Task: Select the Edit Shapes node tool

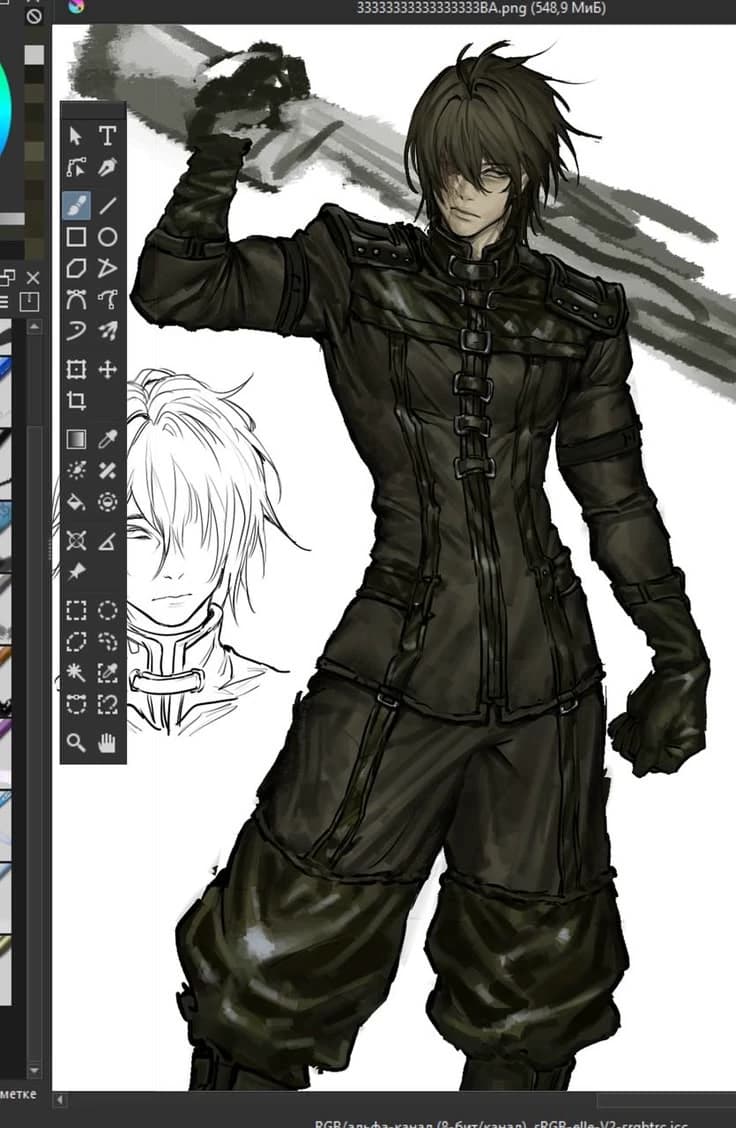Action: 76,168
